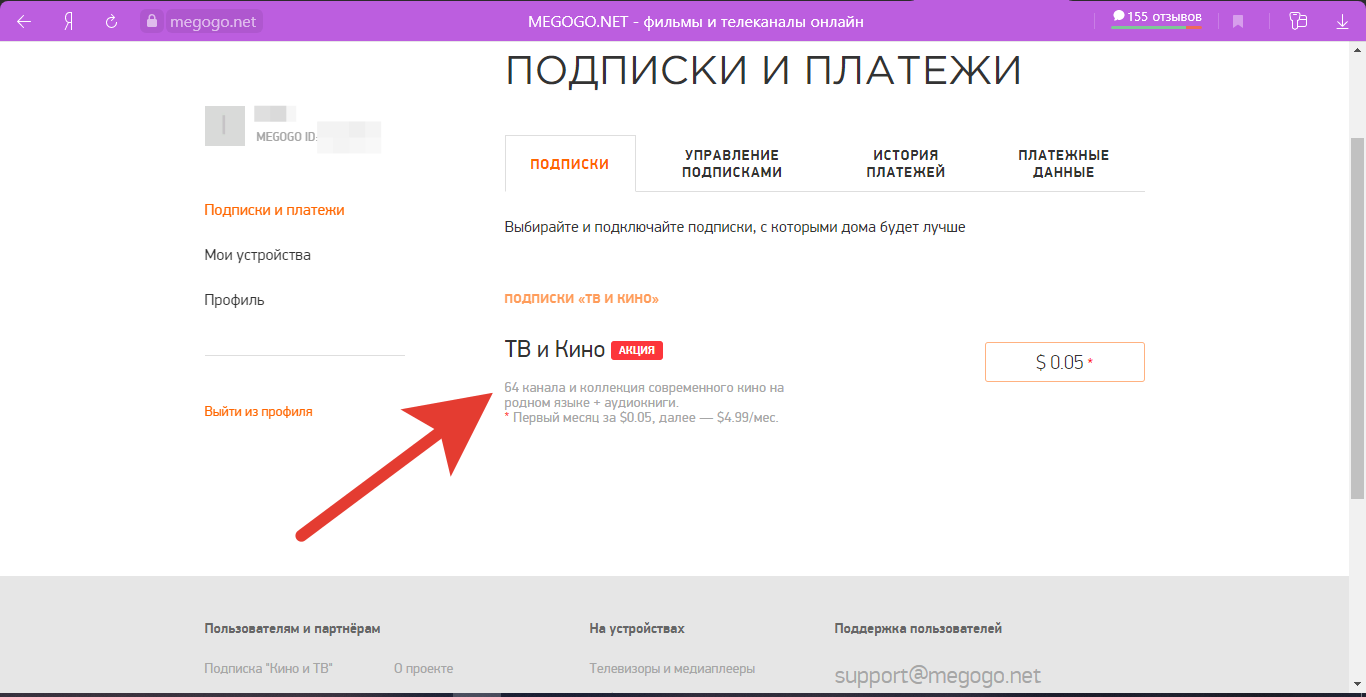Open Мои устройства in the sidebar
Screen dimensions: 1366x697
coord(257,255)
